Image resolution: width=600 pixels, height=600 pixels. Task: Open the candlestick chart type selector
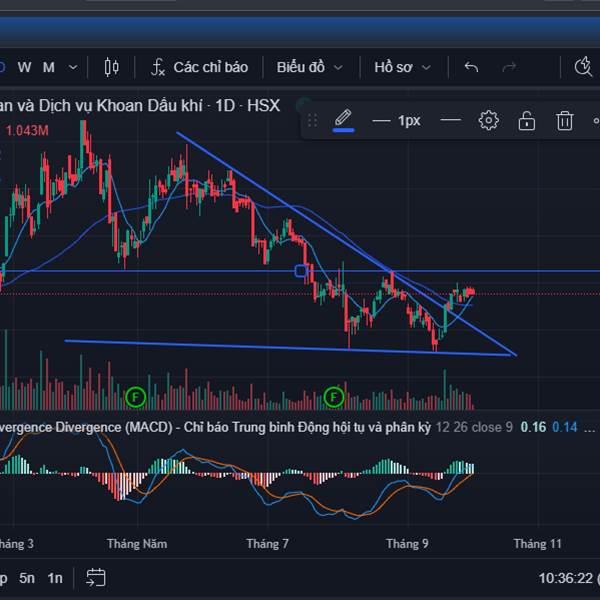111,67
